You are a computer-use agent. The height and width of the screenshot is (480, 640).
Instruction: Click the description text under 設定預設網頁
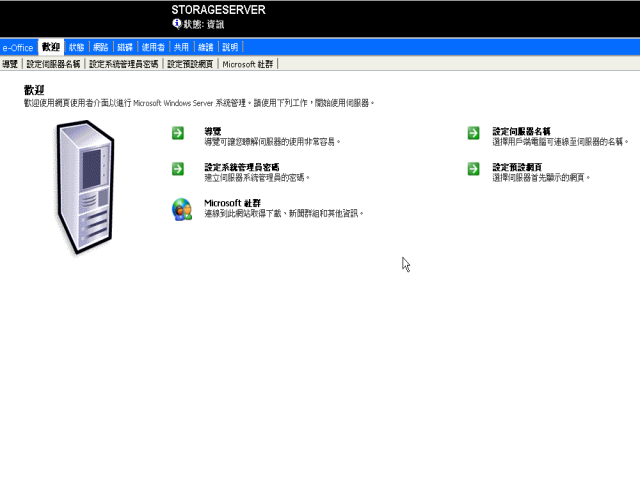pyautogui.click(x=541, y=177)
